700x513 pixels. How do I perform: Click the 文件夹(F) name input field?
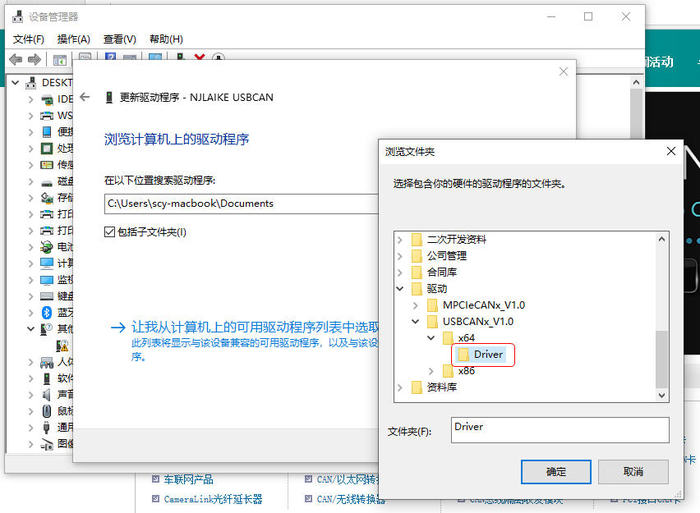click(x=560, y=430)
